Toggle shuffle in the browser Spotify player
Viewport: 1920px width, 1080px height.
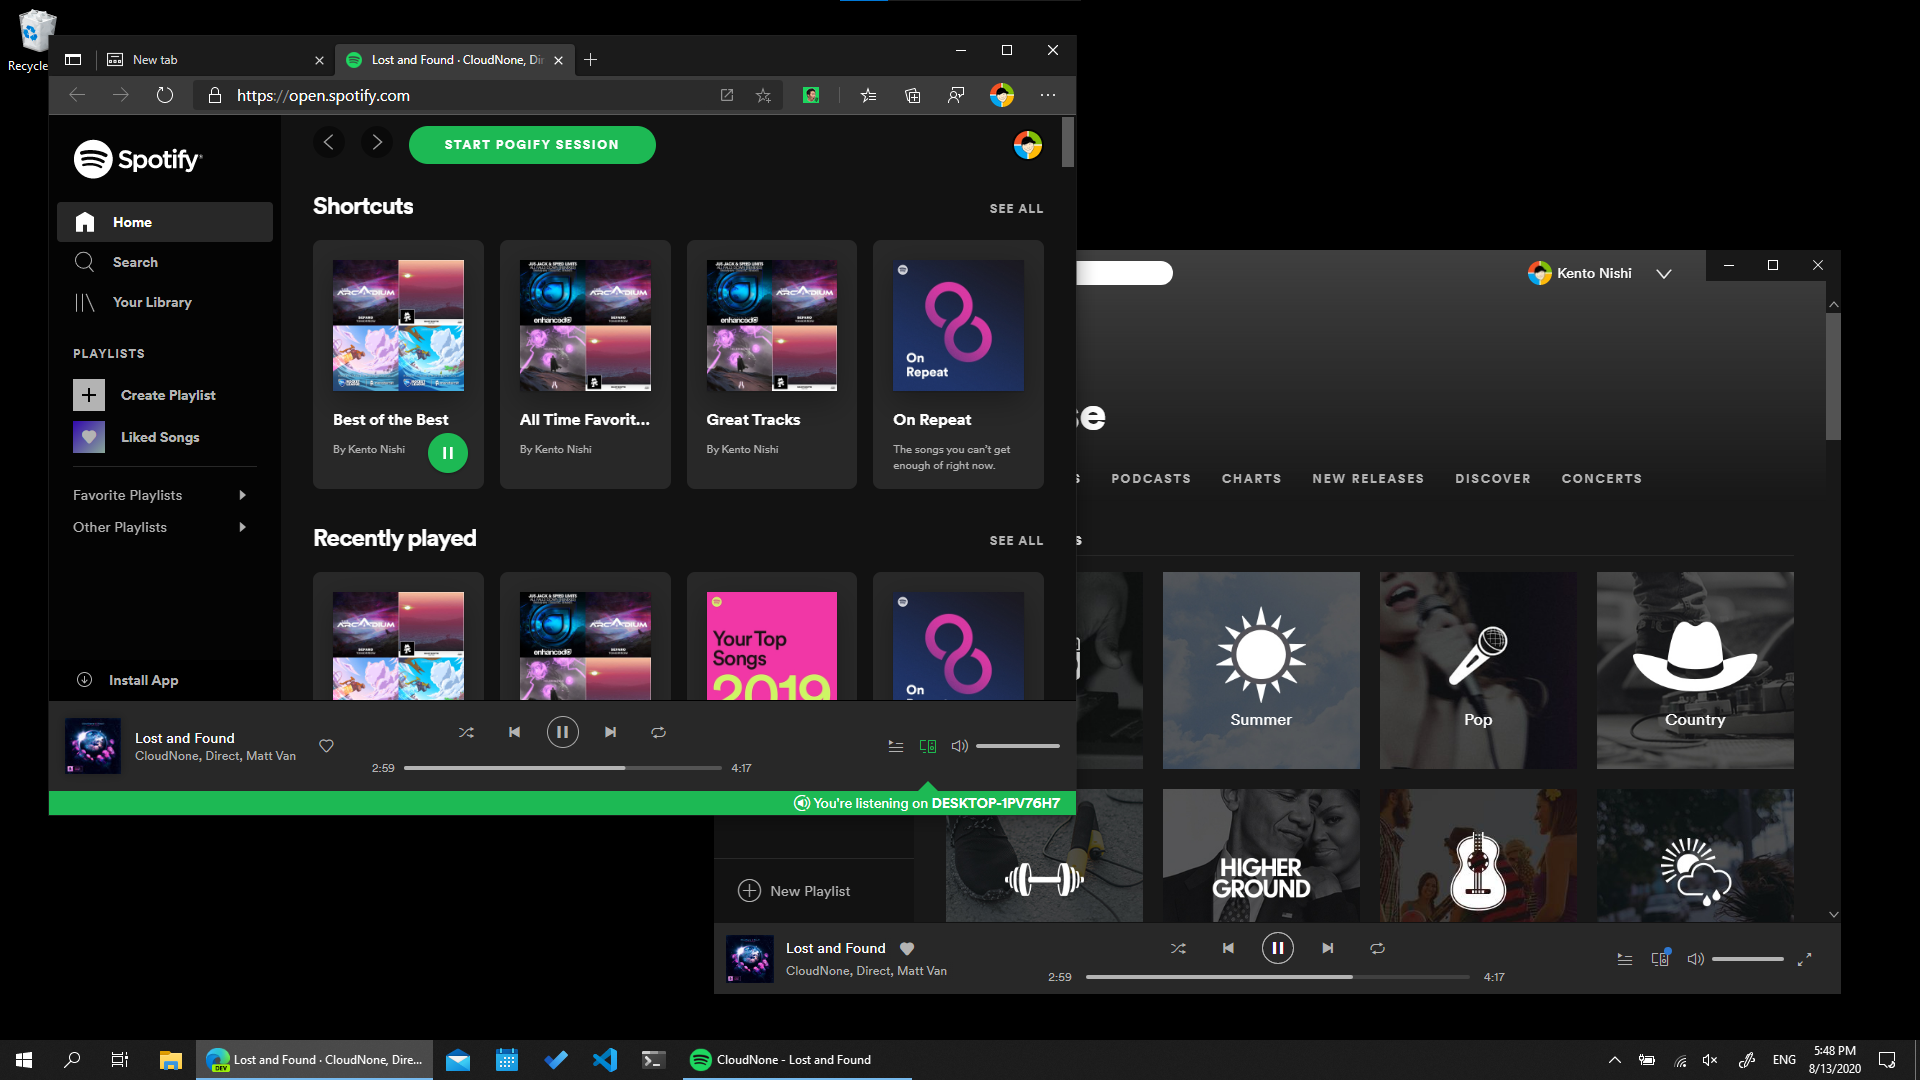pyautogui.click(x=466, y=732)
